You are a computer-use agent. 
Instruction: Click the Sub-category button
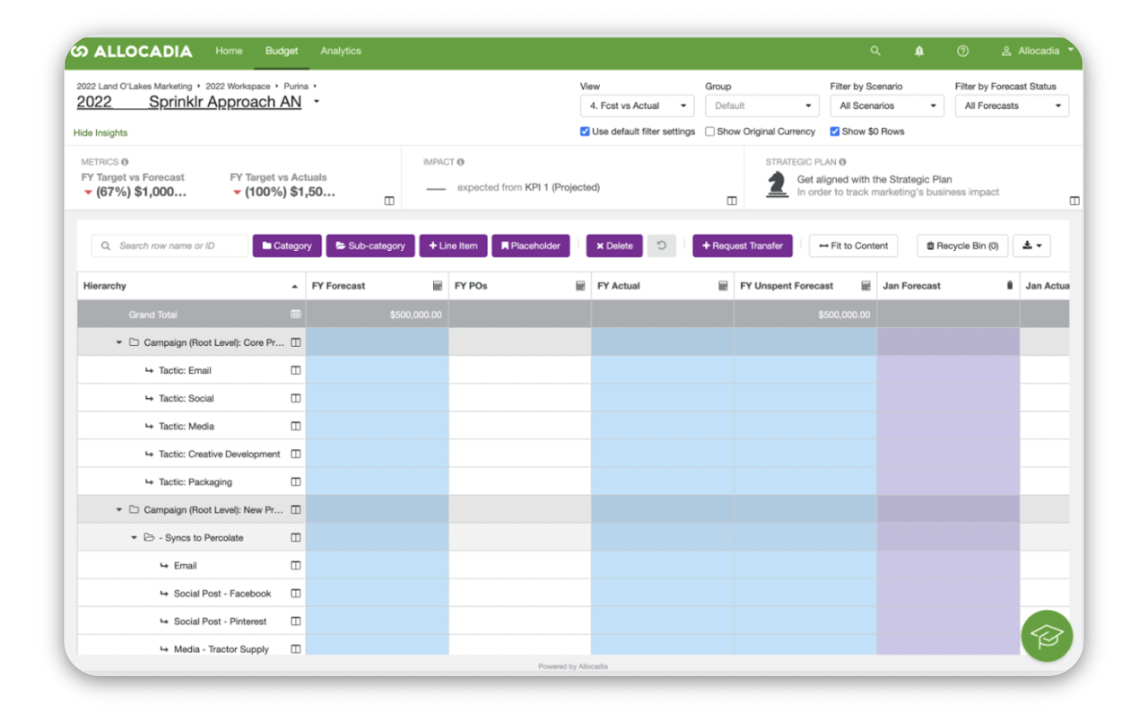coord(371,246)
